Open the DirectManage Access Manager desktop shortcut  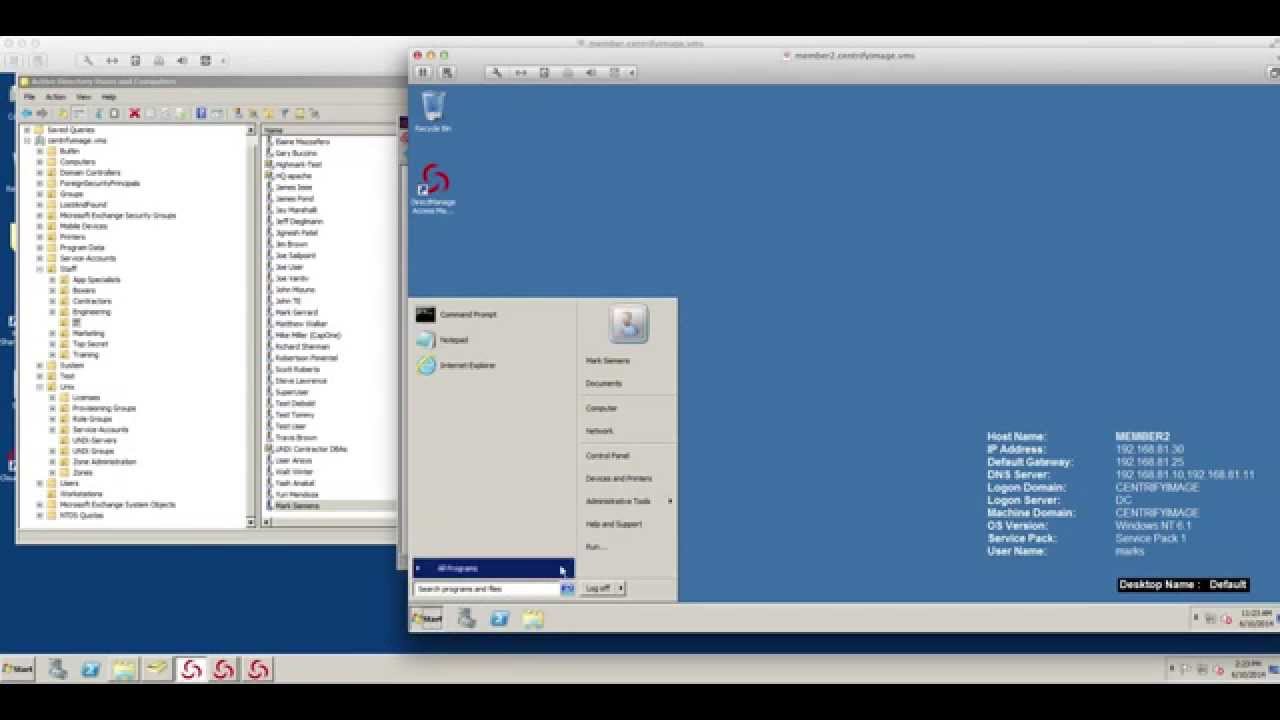[433, 188]
